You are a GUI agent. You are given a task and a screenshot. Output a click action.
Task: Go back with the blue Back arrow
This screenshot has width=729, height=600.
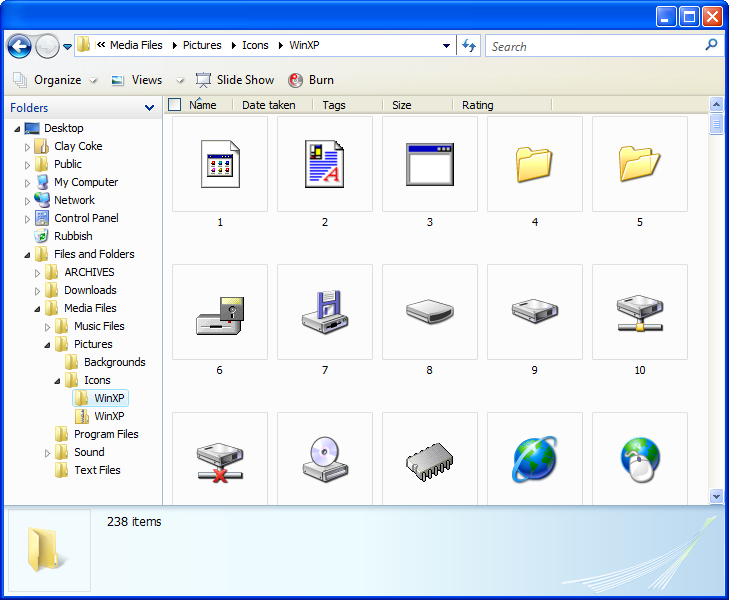20,46
